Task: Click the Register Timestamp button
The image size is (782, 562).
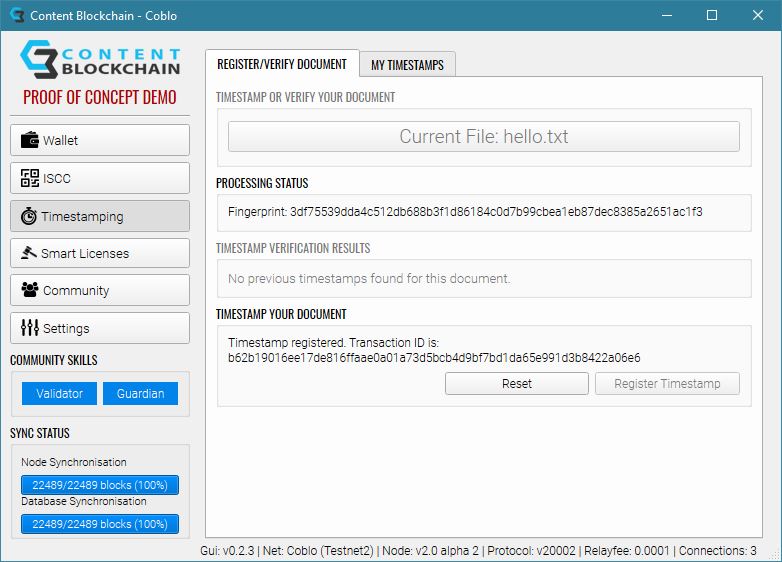Action: pyautogui.click(x=667, y=383)
